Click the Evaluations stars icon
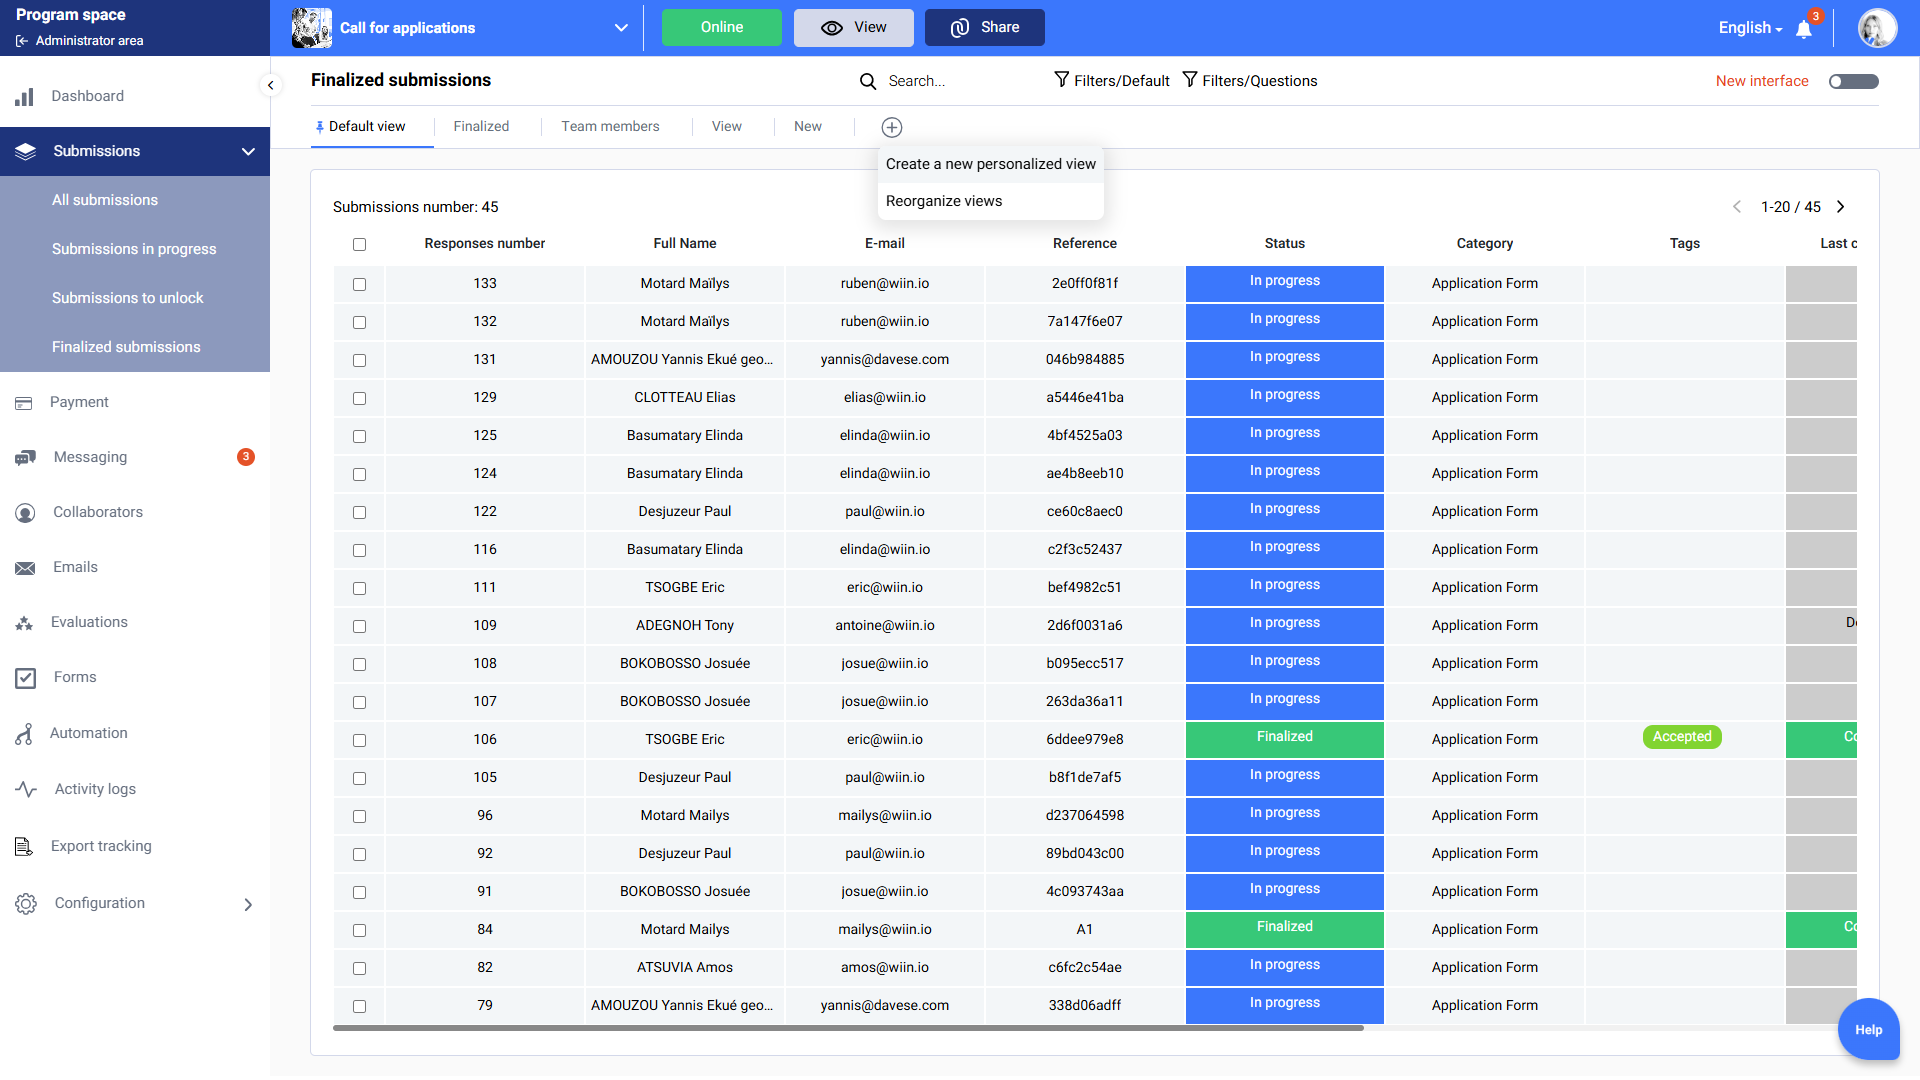This screenshot has width=1920, height=1080. (25, 623)
